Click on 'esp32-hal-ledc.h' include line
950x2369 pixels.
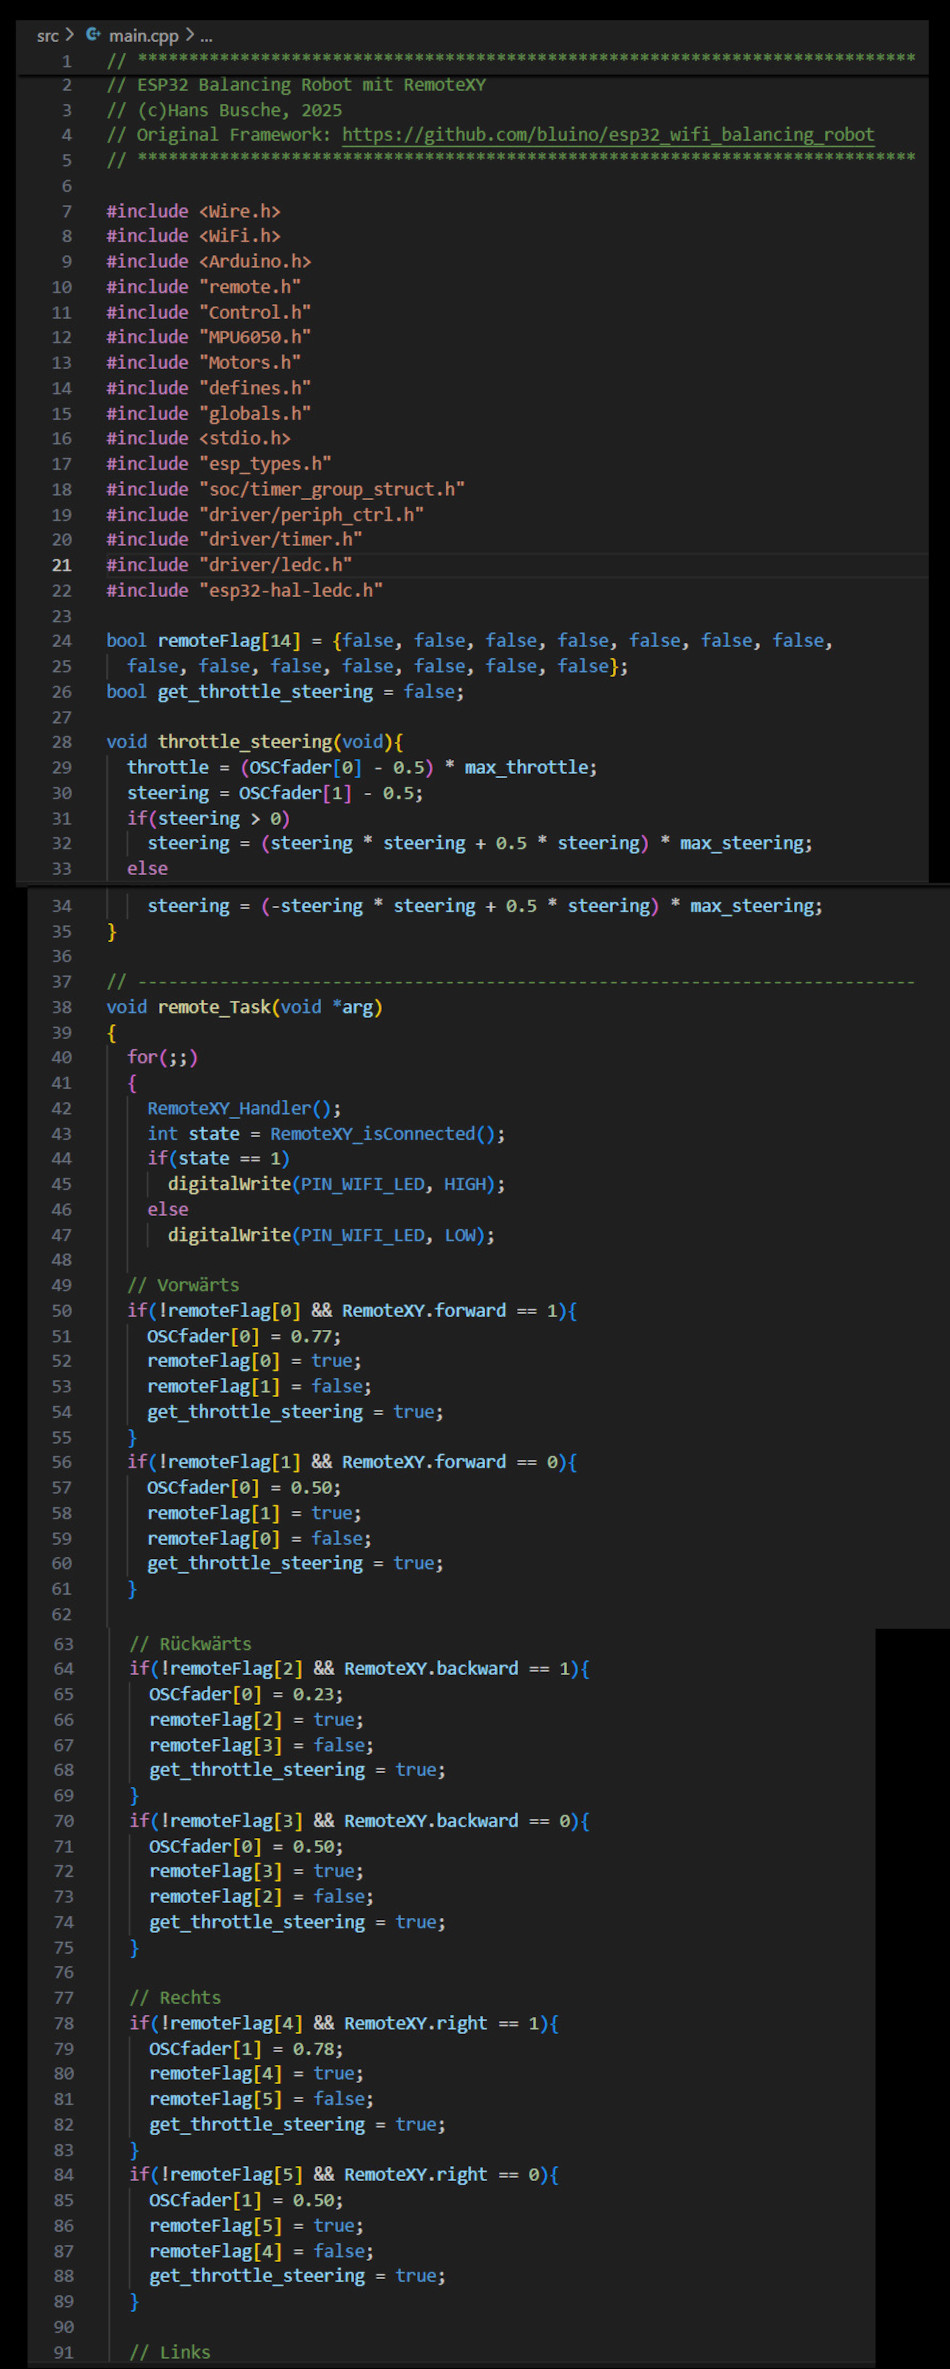(244, 590)
